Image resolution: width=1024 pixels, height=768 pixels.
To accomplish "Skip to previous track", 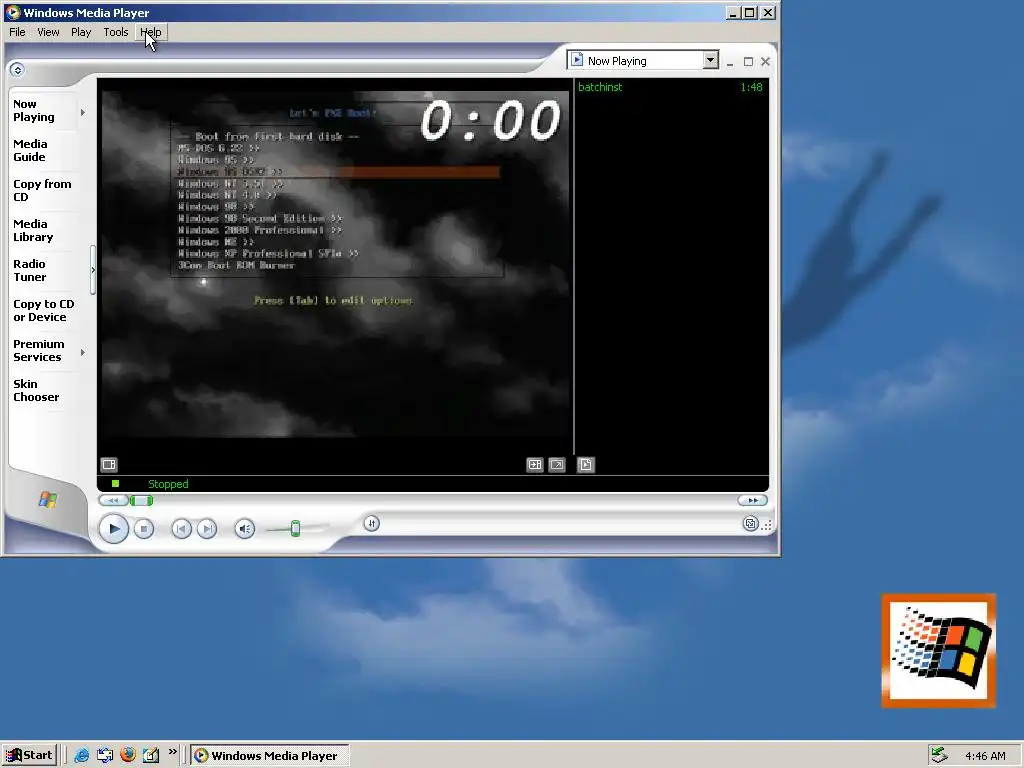I will (x=182, y=529).
